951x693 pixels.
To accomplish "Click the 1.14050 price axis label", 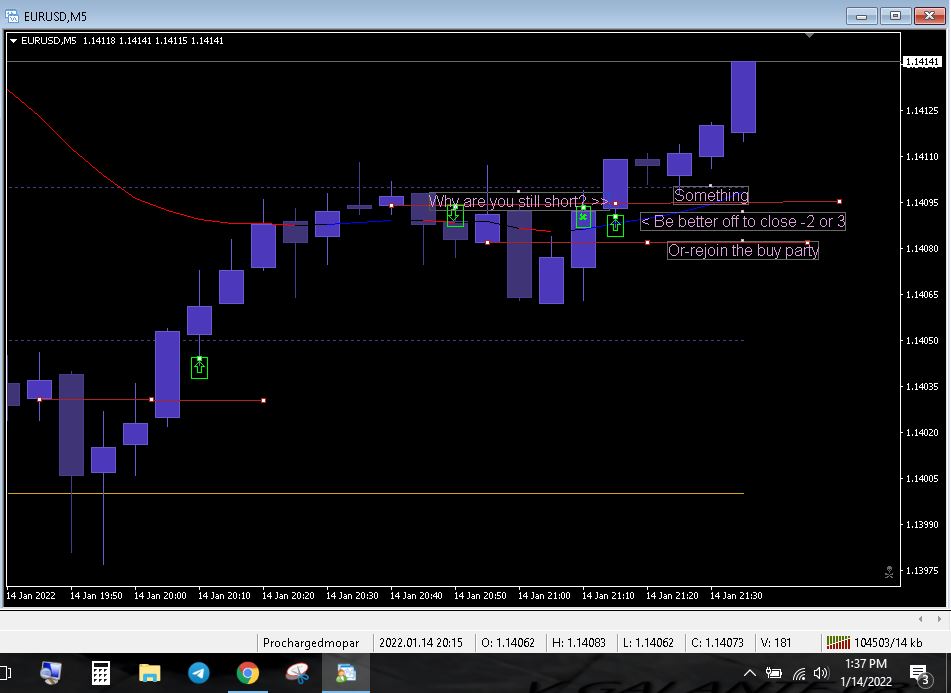I will pos(922,341).
